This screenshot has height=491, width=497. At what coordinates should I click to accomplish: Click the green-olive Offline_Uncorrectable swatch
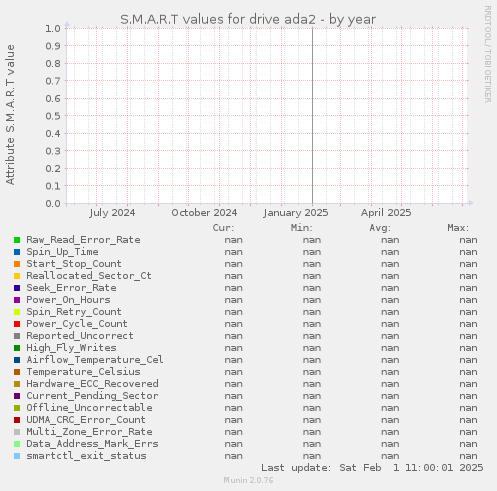pyautogui.click(x=17, y=408)
